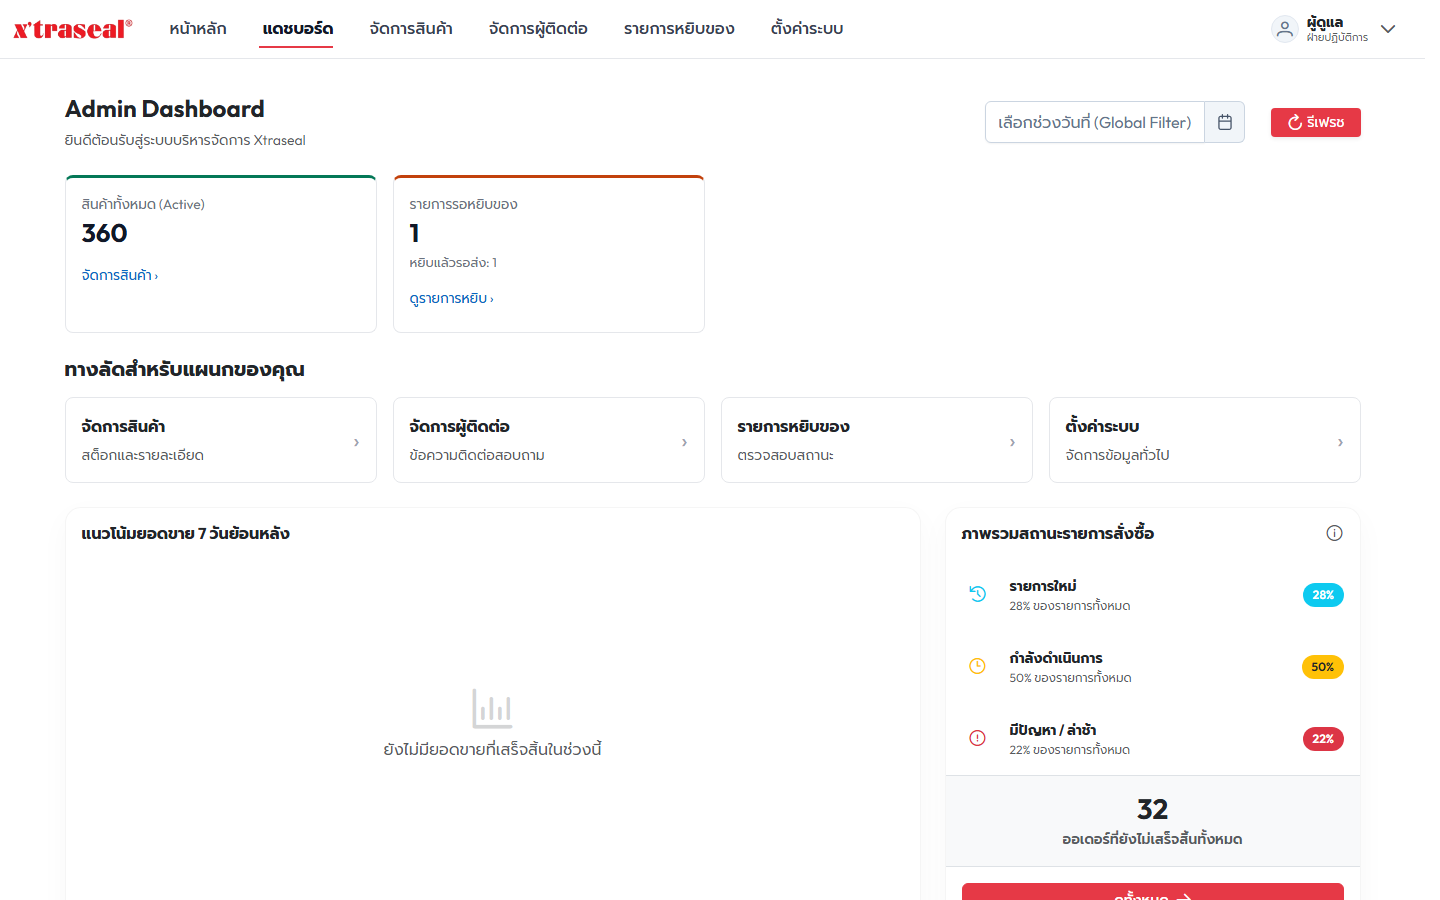Viewport: 1440px width, 900px height.
Task: Open จัดการผู้ติดต่อ in top navigation
Action: (538, 29)
